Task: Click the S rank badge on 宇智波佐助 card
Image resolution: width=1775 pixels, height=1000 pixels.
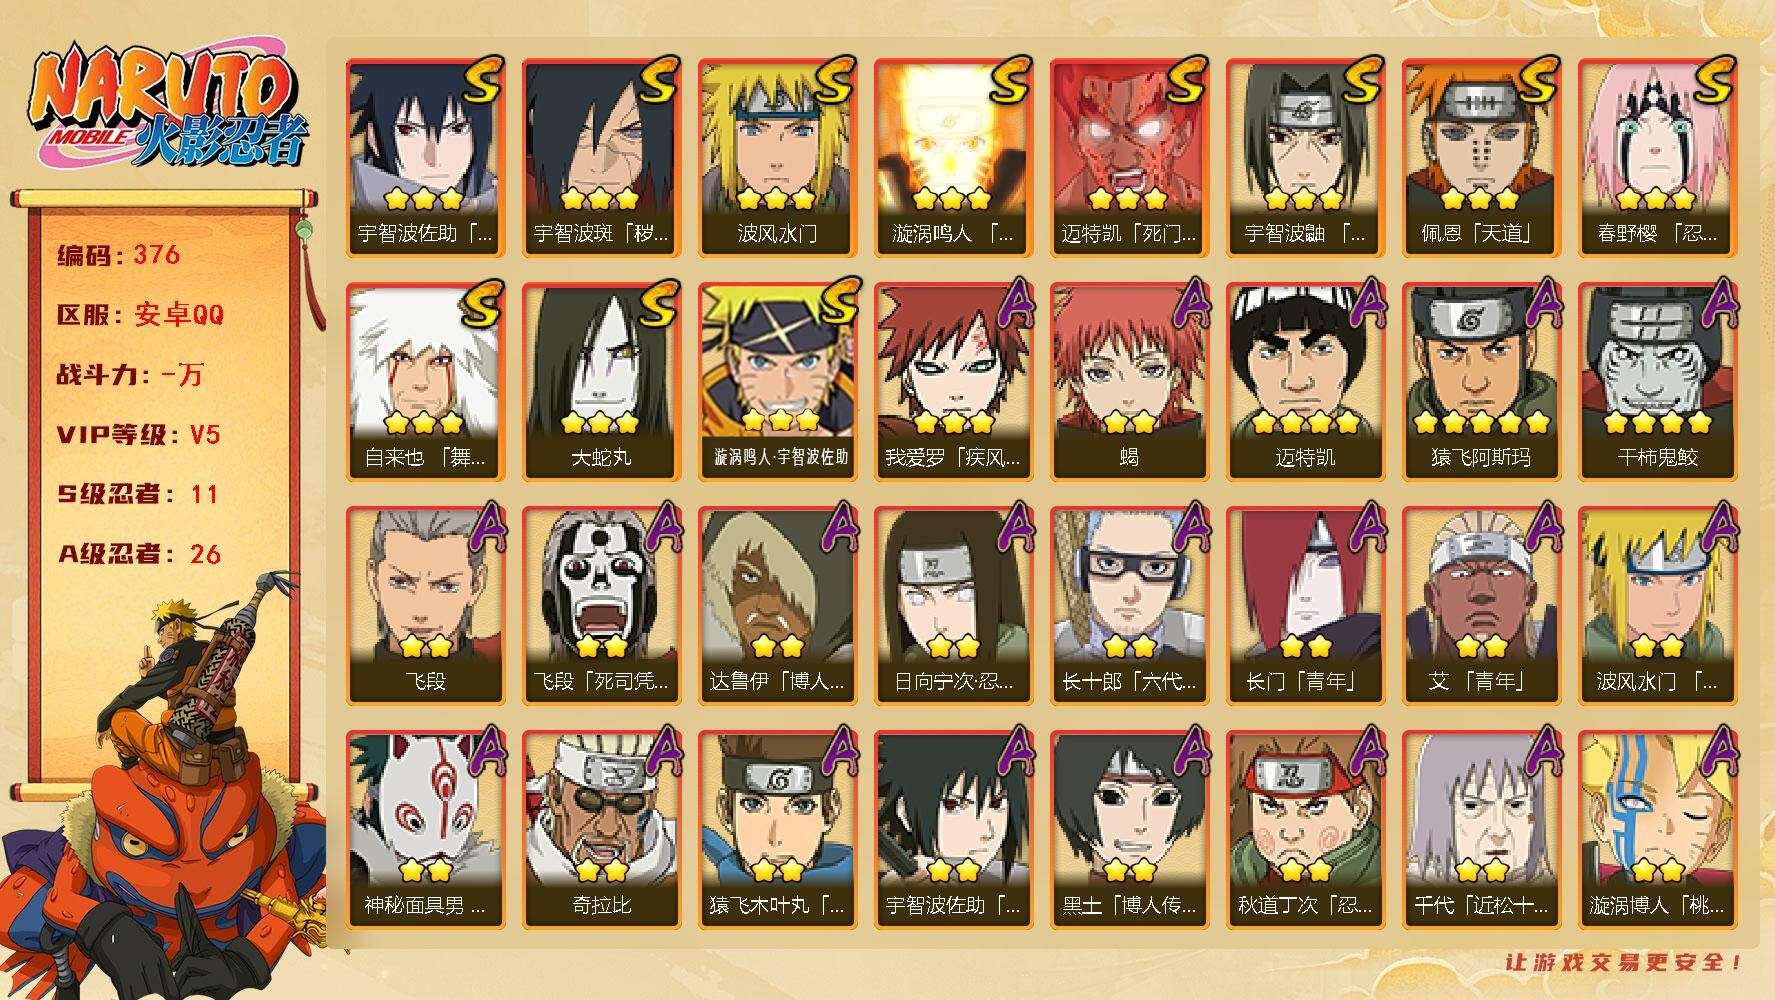Action: click(x=483, y=82)
